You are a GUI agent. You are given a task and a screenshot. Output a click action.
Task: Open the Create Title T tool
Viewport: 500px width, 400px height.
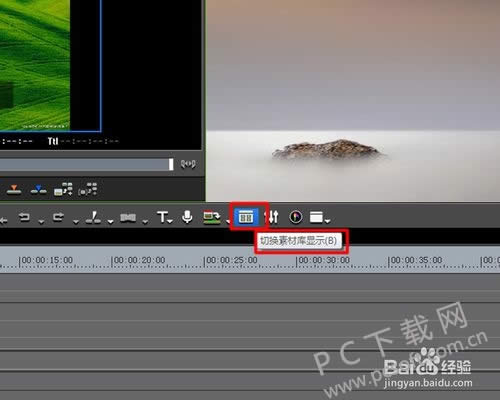pos(163,217)
